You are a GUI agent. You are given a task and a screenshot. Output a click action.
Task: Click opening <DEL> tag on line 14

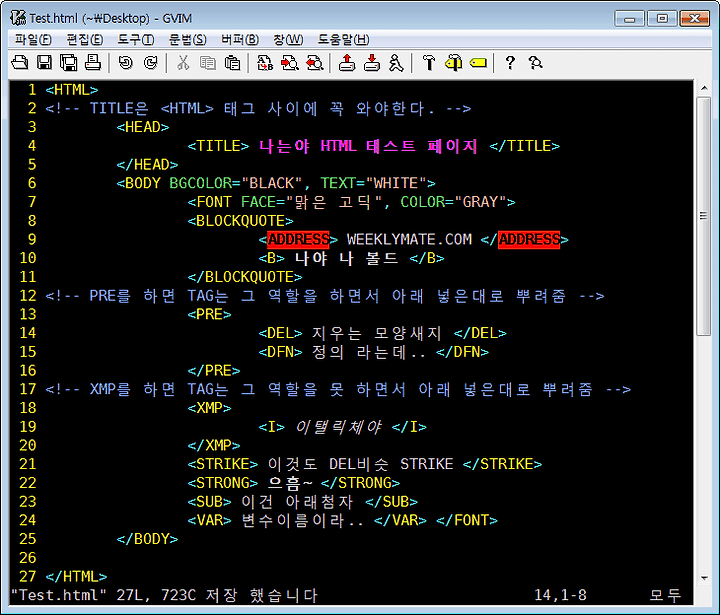tap(280, 333)
